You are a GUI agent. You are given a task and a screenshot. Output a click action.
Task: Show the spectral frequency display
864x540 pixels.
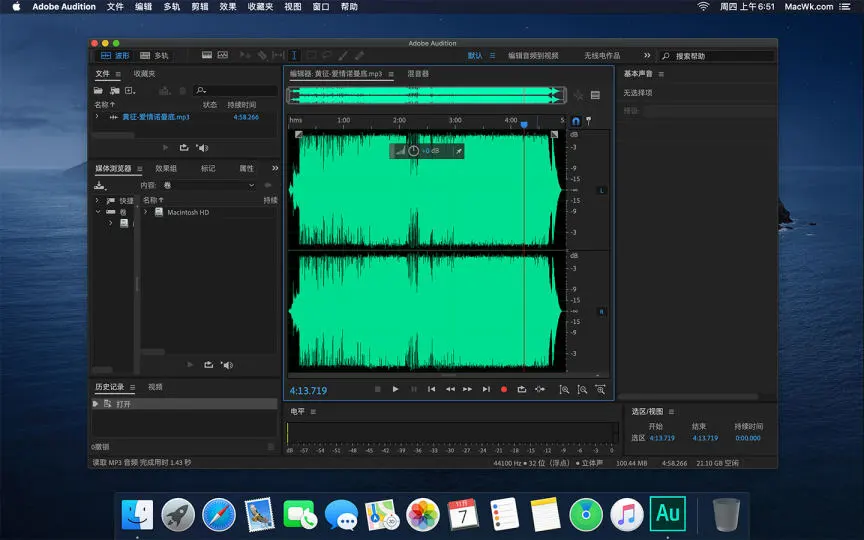207,55
